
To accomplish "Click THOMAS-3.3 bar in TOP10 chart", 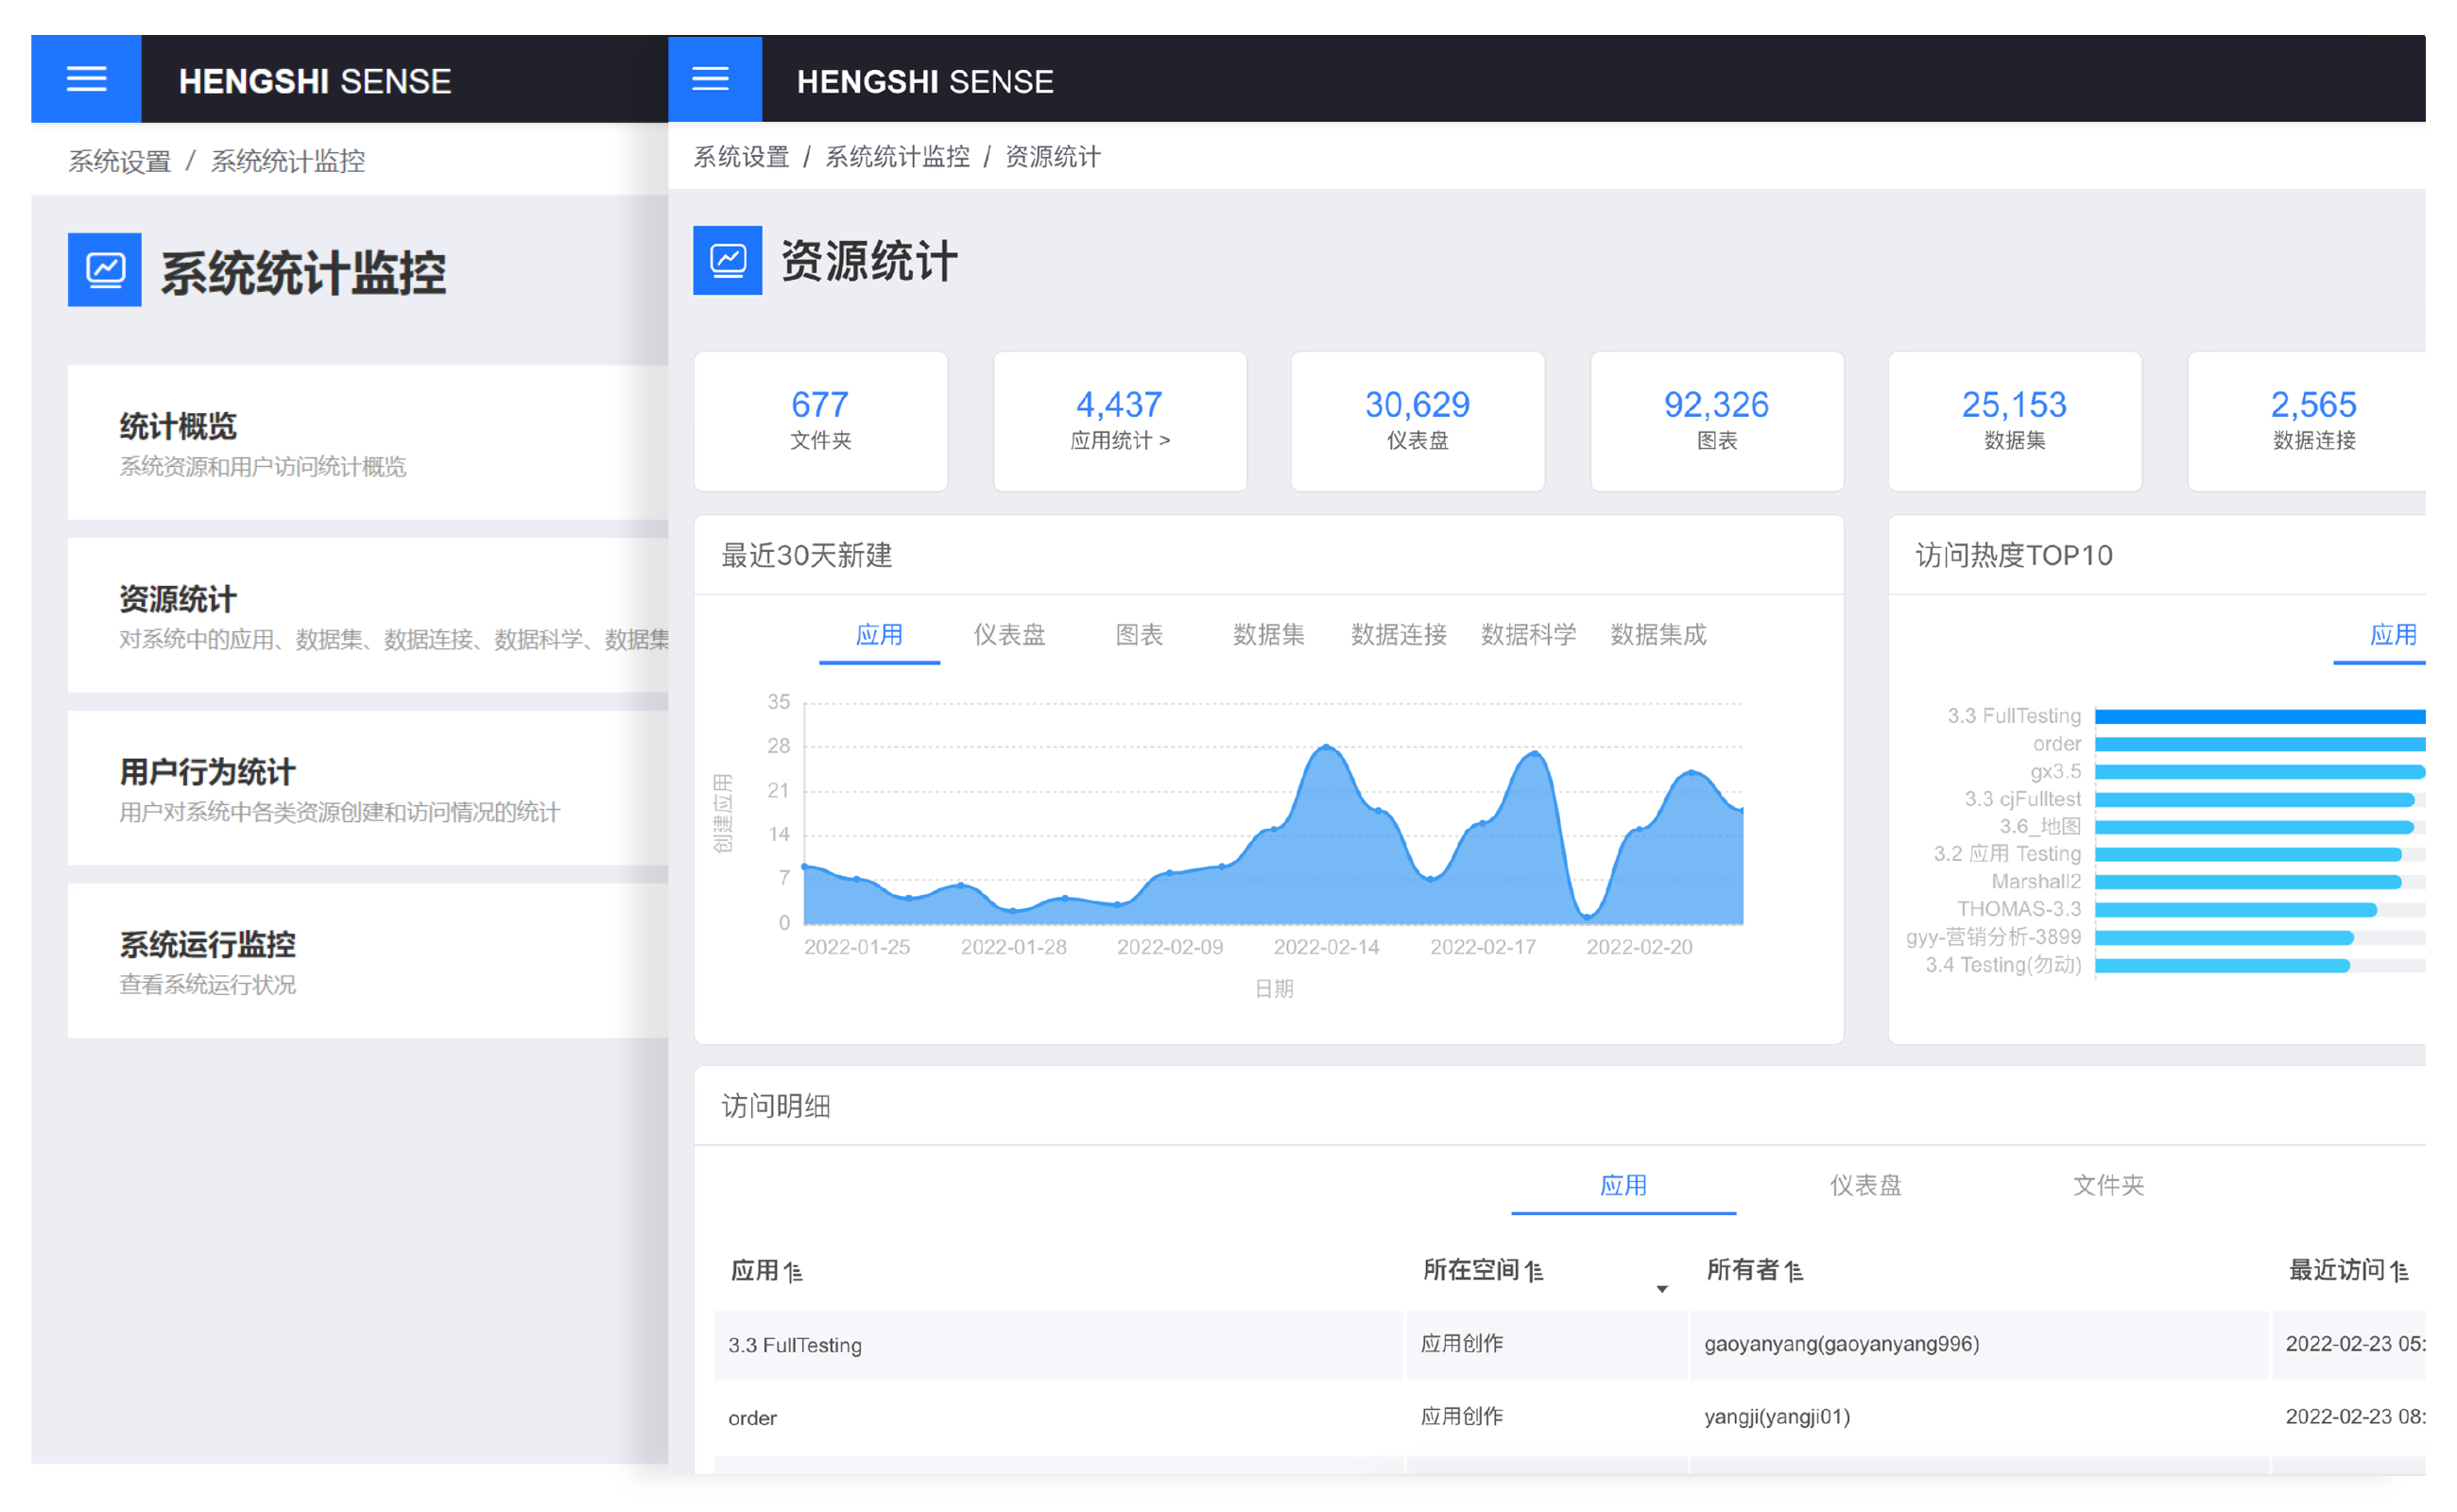I will [x=2236, y=910].
